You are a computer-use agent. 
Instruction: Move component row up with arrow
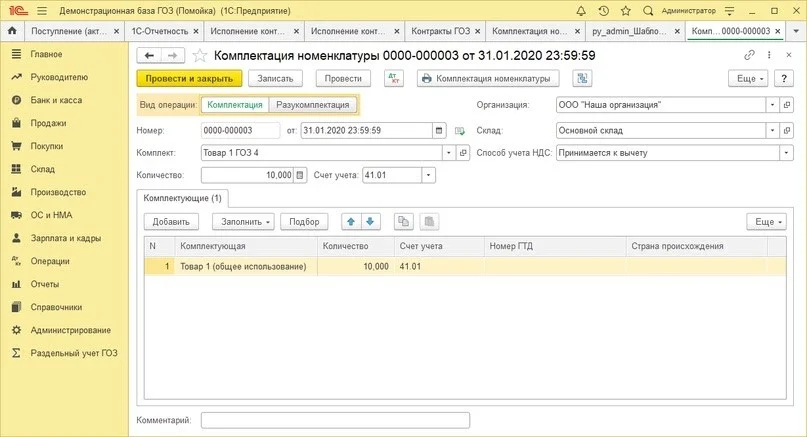351,222
